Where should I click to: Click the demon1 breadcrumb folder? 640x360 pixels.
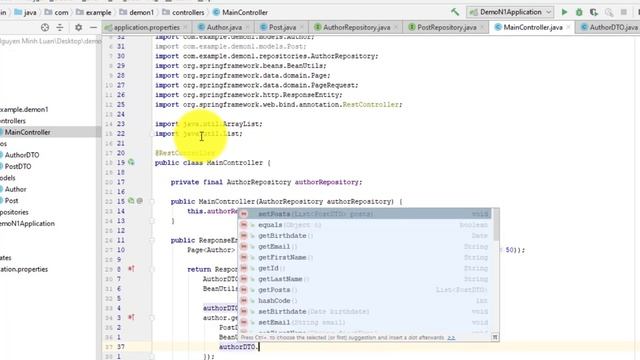(x=137, y=12)
